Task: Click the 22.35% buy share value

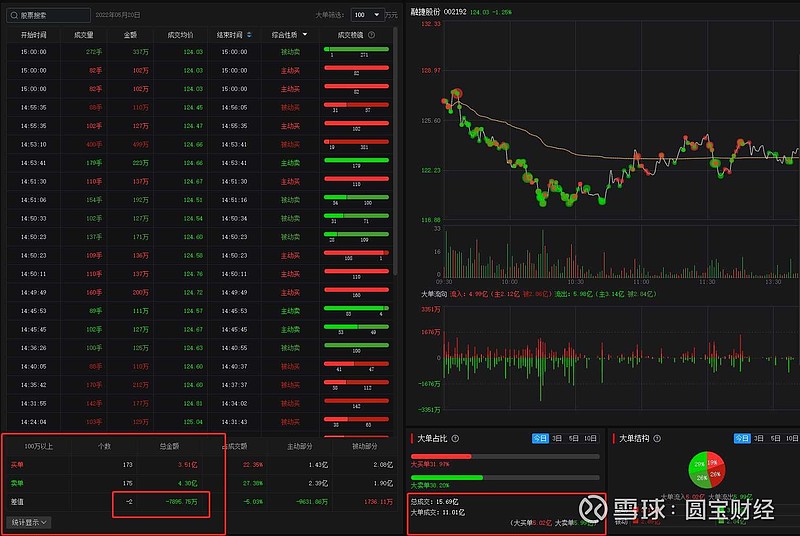Action: [x=253, y=465]
